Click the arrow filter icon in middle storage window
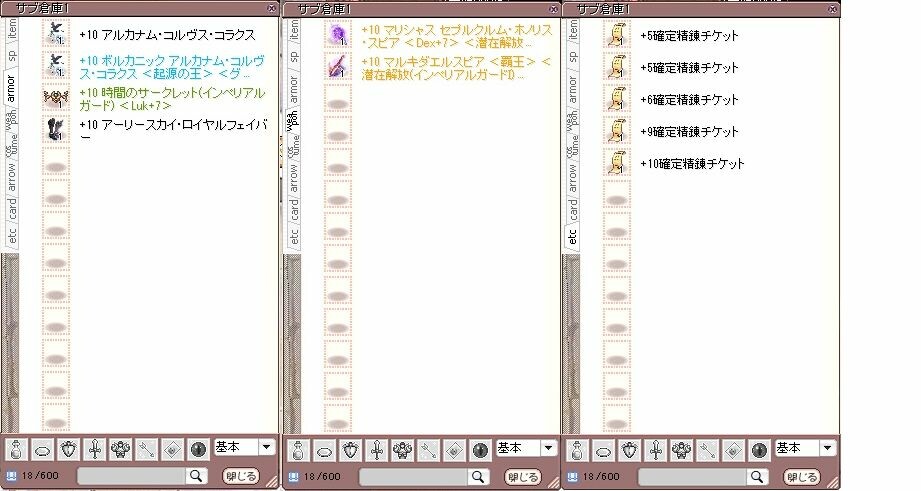The width and height of the screenshot is (921, 491). pyautogui.click(x=430, y=449)
